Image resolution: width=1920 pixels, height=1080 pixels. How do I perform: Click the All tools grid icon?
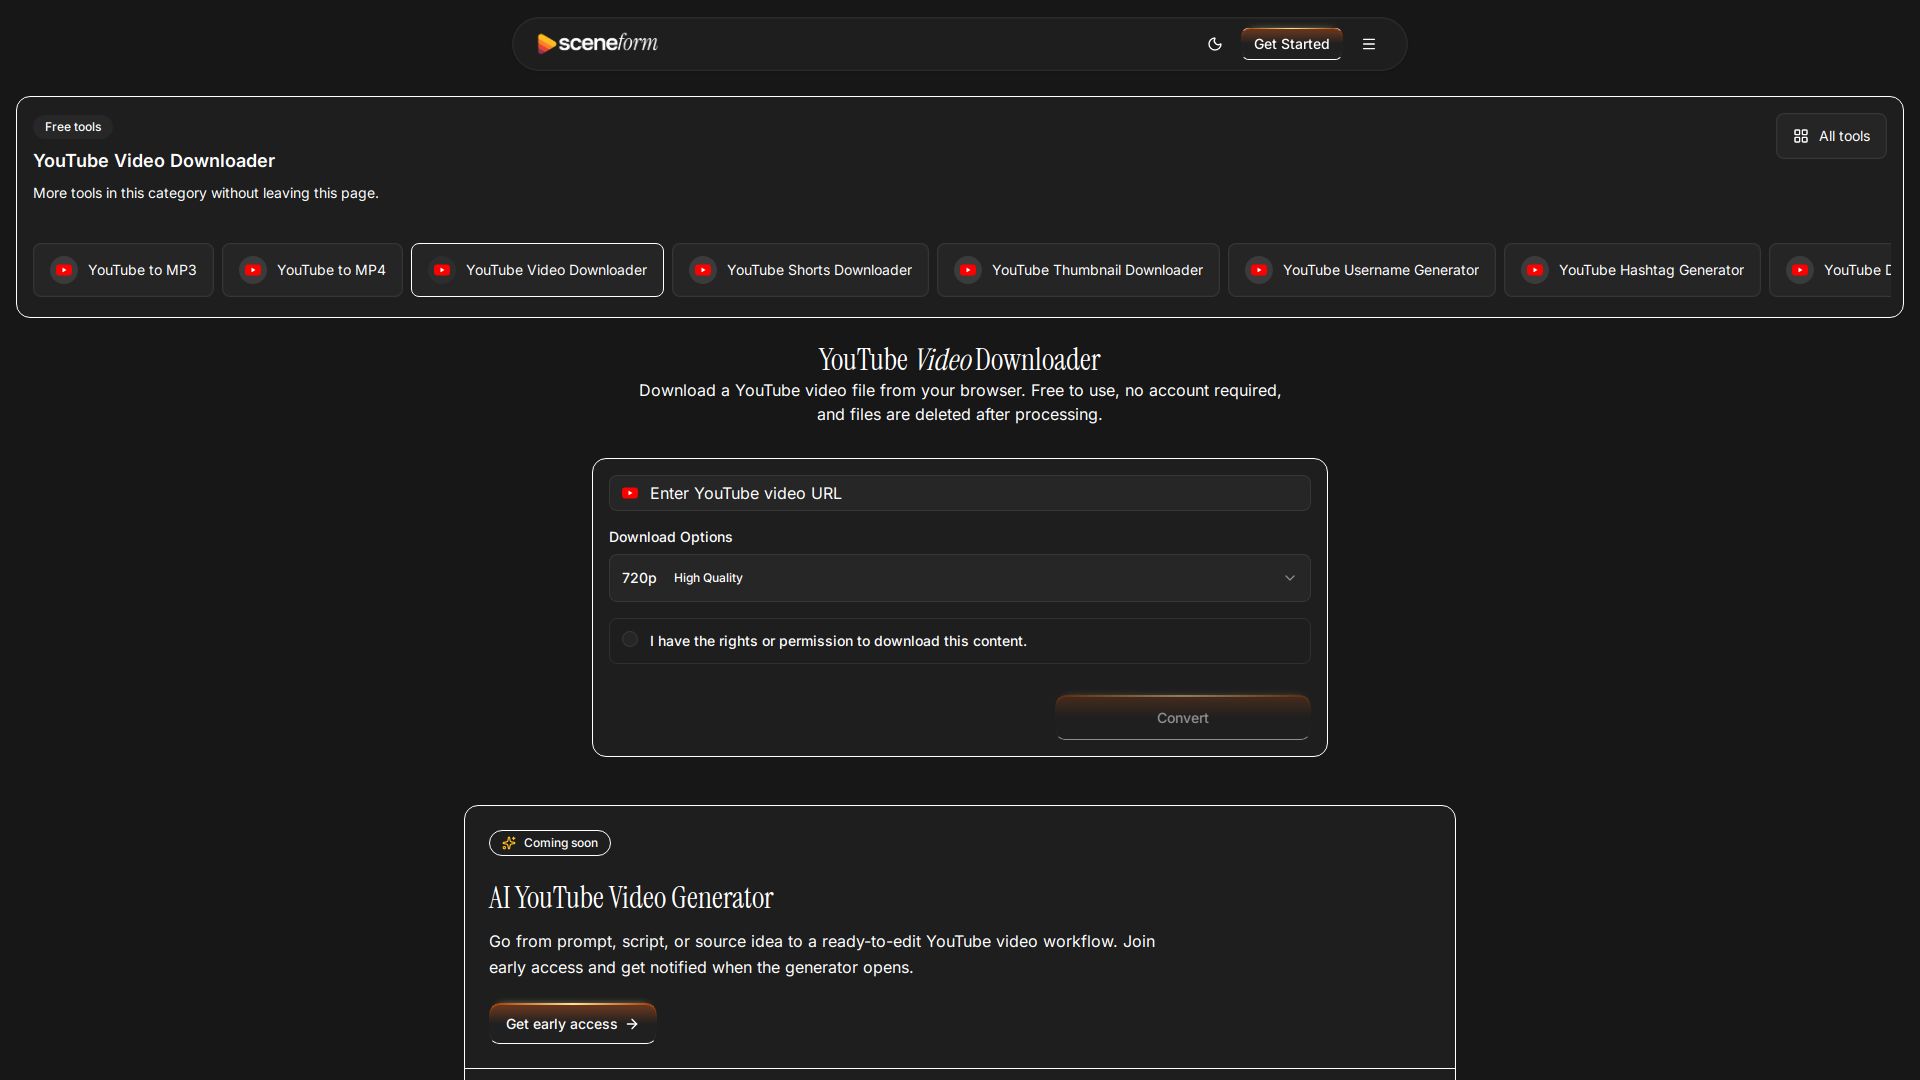pos(1801,136)
